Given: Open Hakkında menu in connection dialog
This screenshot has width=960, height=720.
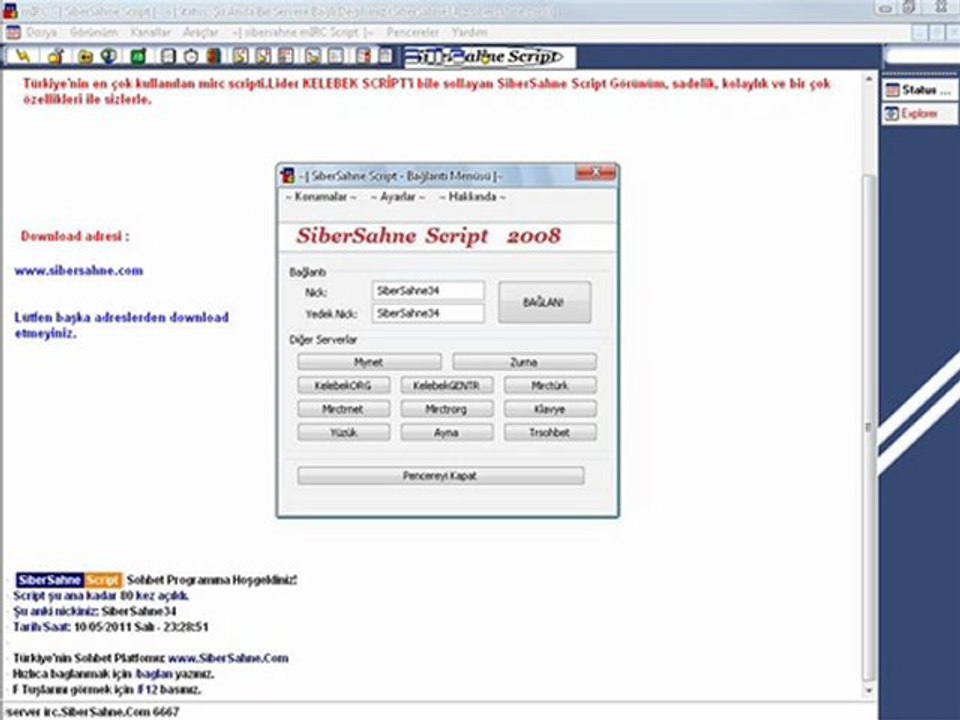Looking at the screenshot, I should click(x=472, y=197).
